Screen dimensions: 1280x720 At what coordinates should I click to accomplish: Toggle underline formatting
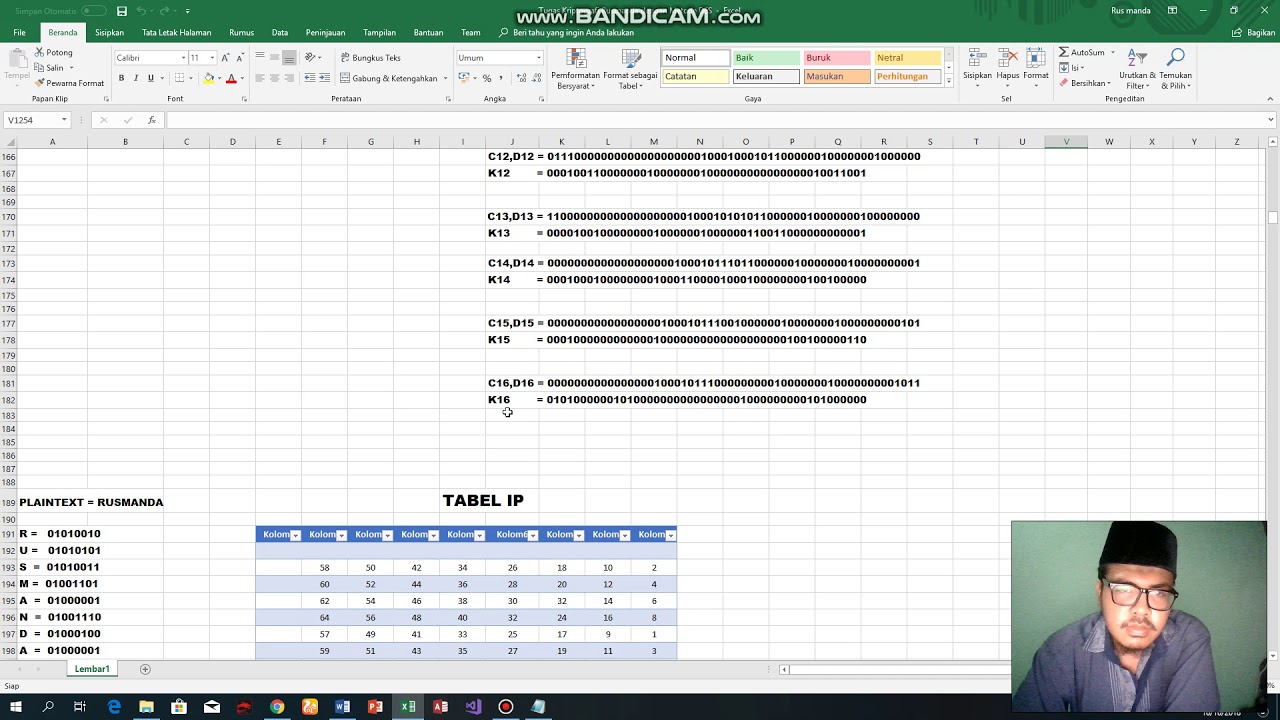click(x=151, y=78)
